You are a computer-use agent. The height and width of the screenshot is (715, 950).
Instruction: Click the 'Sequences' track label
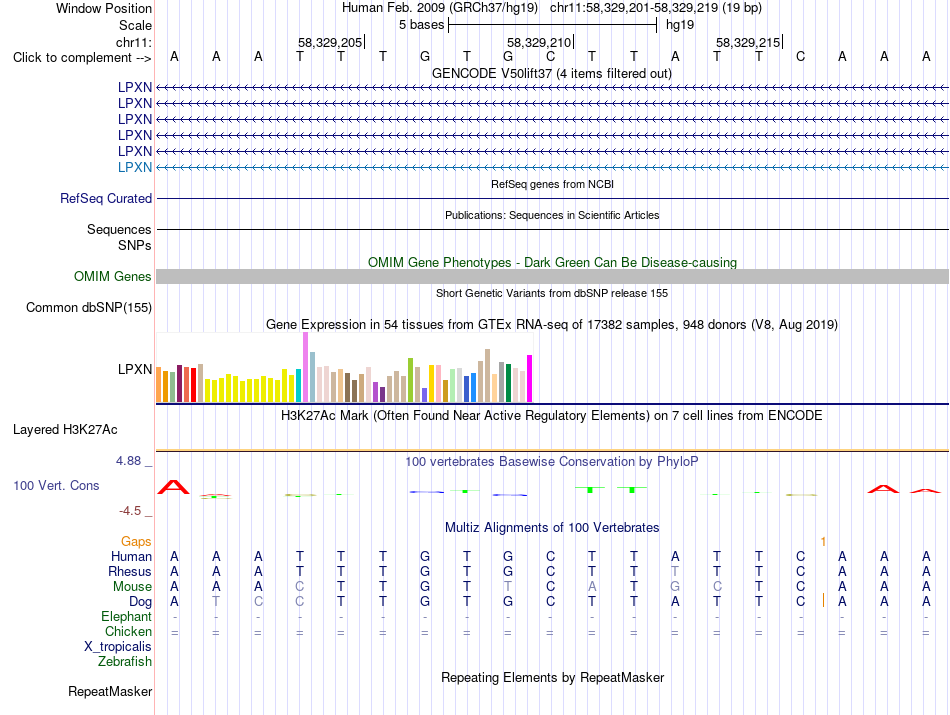119,230
